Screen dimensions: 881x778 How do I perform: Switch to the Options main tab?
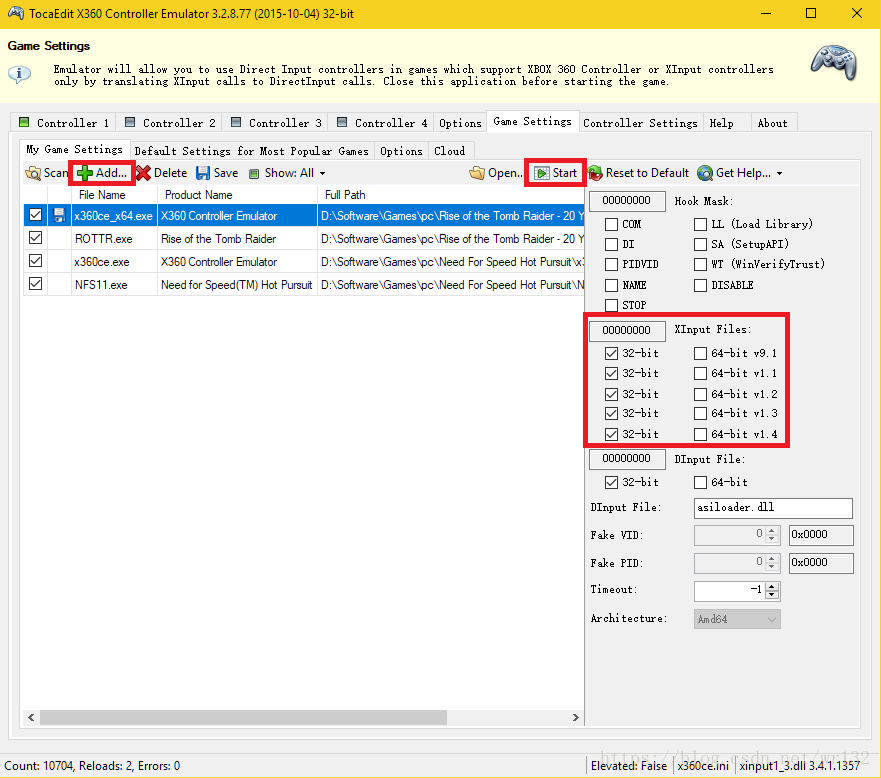click(x=460, y=123)
